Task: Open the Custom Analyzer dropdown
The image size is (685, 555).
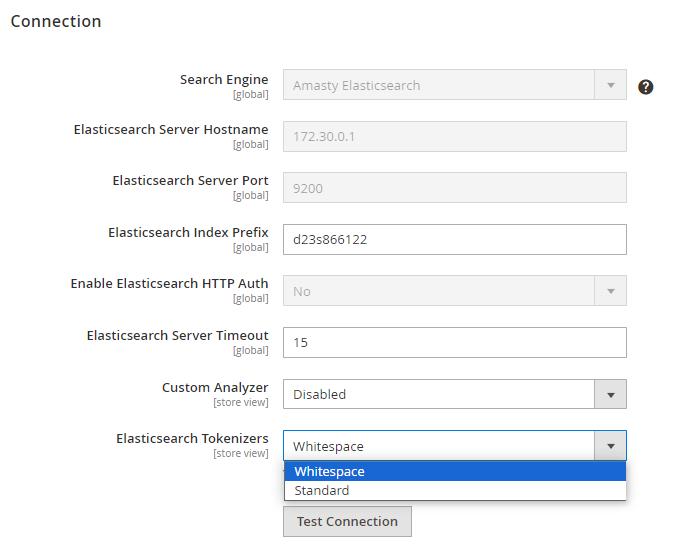Action: click(x=455, y=394)
